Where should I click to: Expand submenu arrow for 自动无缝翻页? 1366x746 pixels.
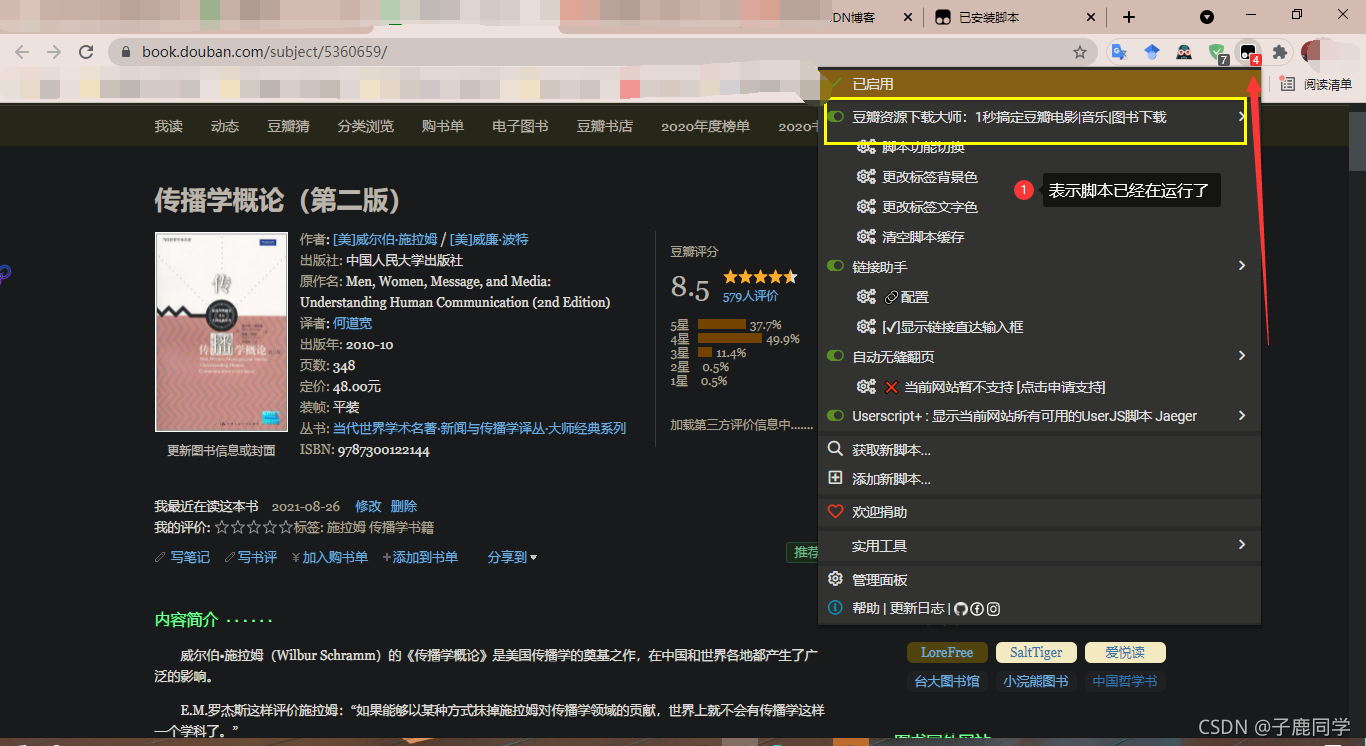coord(1242,356)
